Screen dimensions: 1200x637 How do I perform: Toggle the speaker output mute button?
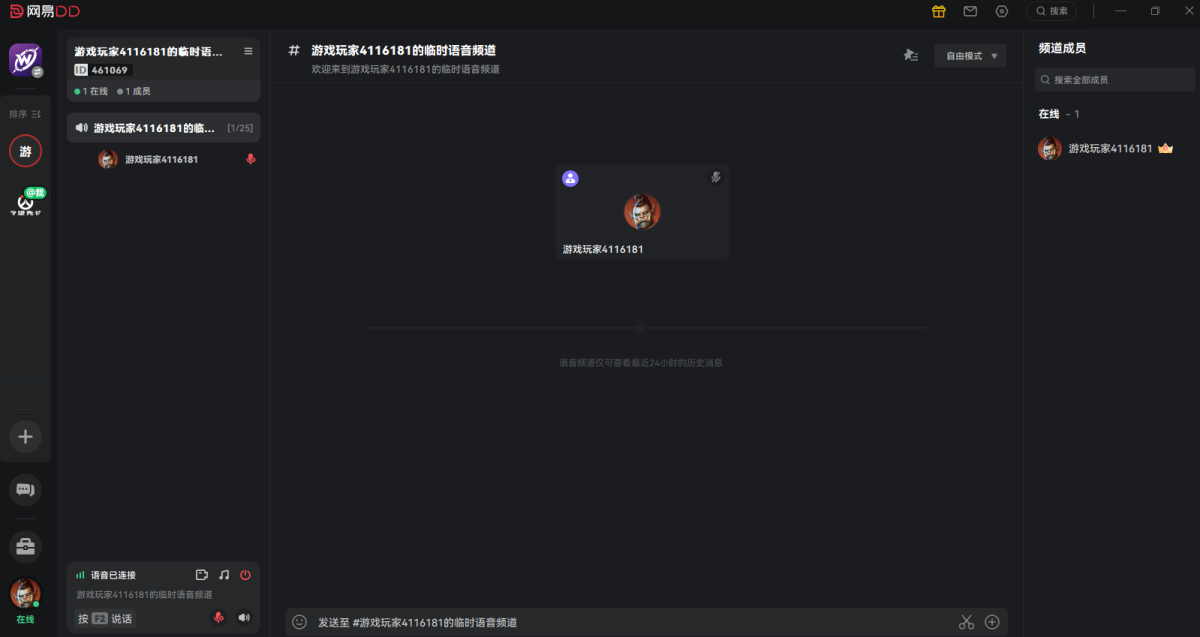click(244, 618)
